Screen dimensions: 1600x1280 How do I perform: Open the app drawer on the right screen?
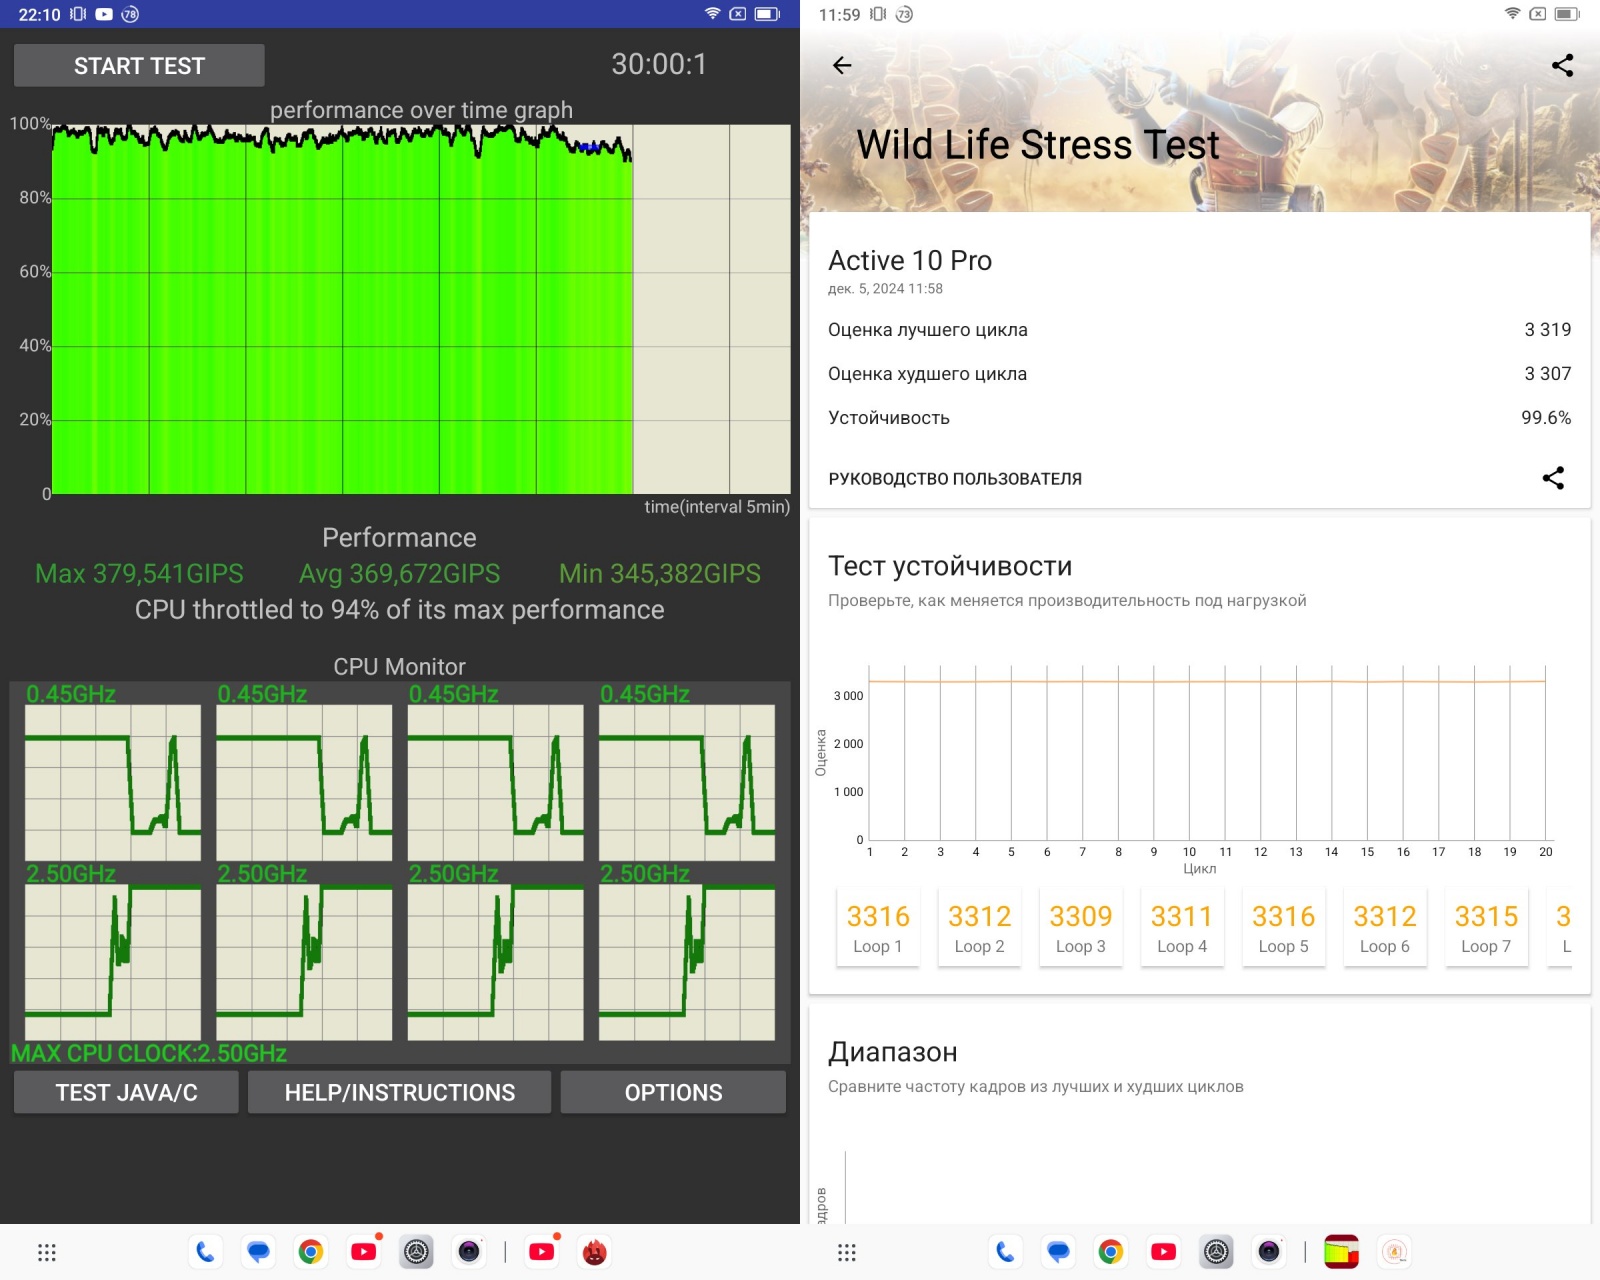[847, 1252]
